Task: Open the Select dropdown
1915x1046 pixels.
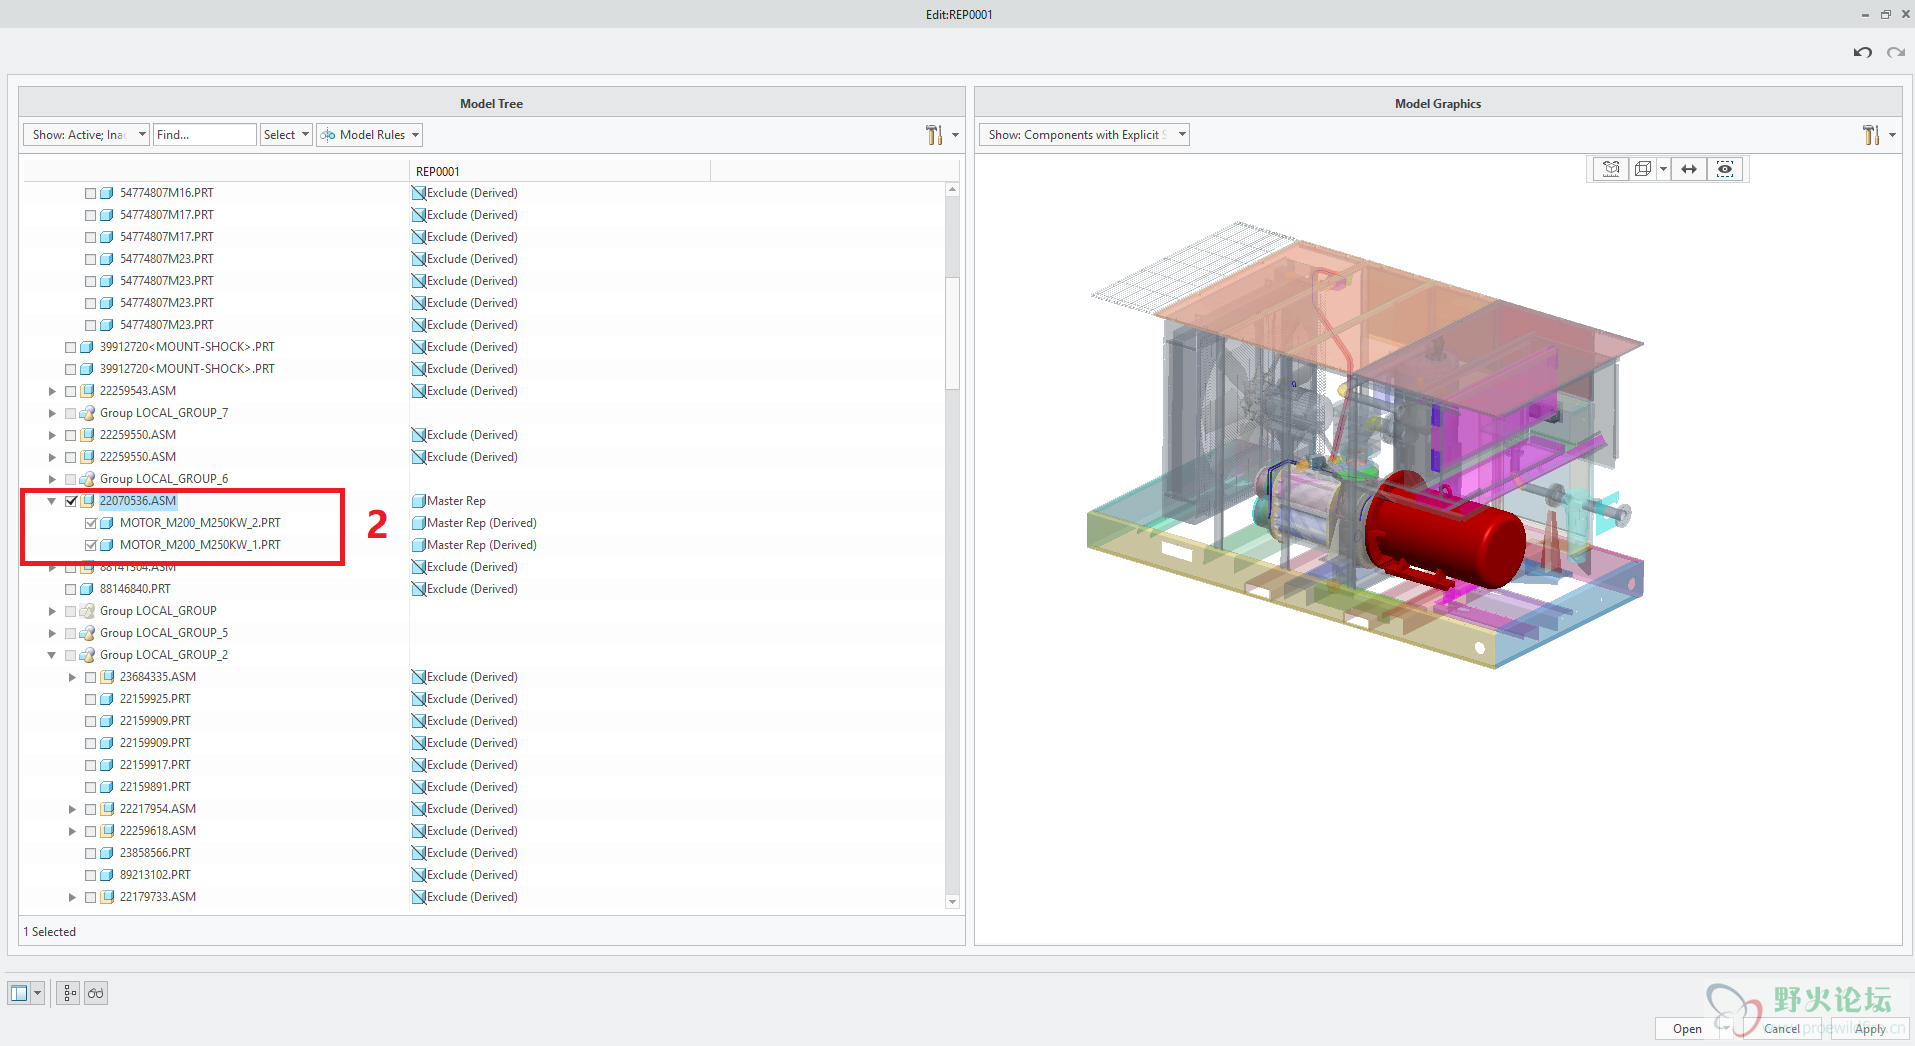Action: (286, 135)
